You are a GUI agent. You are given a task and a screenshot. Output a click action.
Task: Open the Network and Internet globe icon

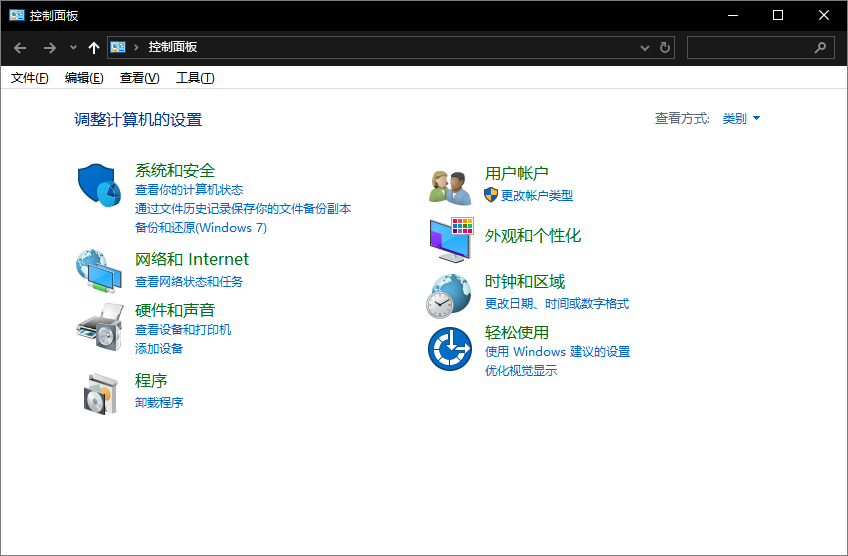point(100,270)
